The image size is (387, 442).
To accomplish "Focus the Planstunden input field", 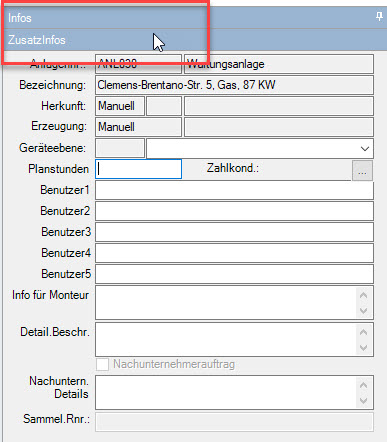I will [x=139, y=169].
